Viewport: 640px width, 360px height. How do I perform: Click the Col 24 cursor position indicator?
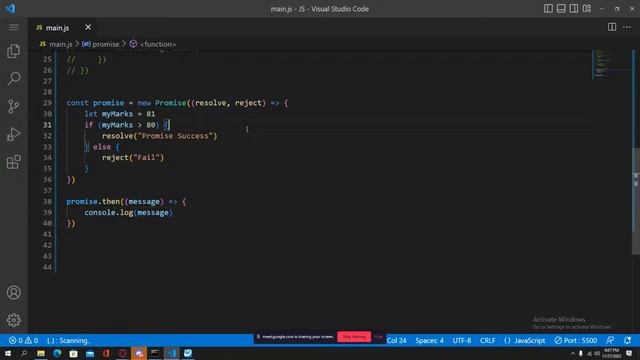coord(396,340)
